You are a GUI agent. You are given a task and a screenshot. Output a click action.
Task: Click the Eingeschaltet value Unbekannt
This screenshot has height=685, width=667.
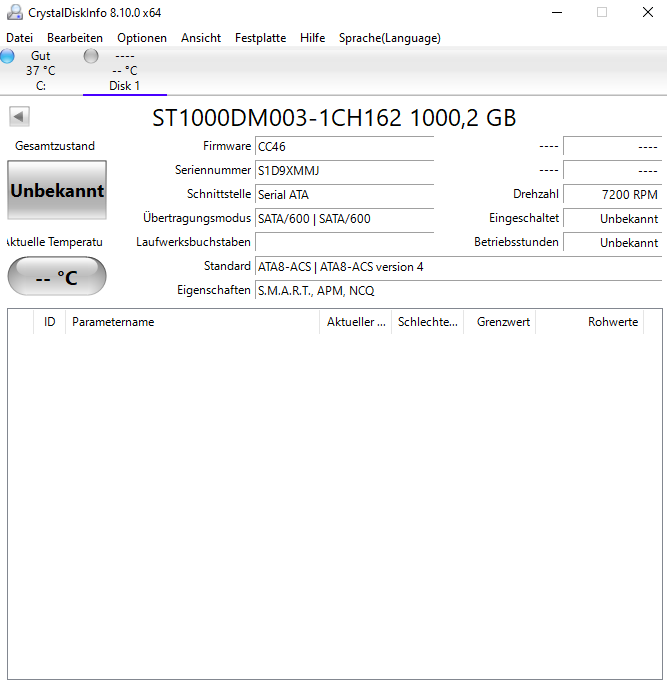point(612,218)
